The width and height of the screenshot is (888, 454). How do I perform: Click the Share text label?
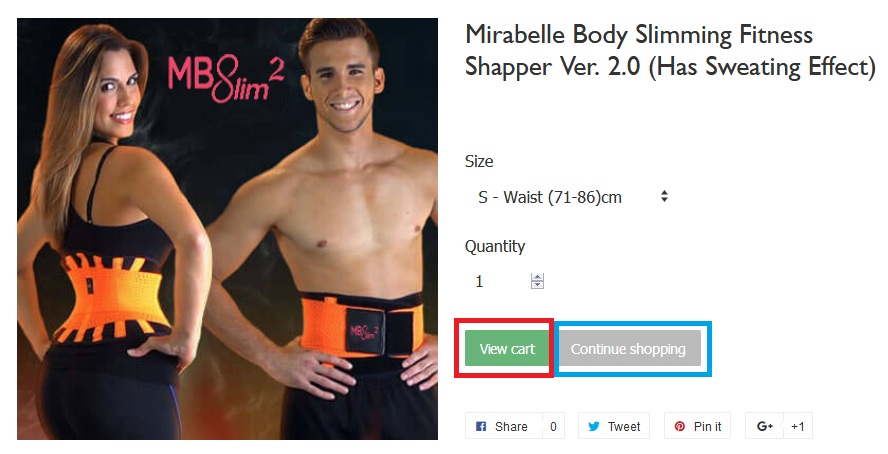pos(511,427)
